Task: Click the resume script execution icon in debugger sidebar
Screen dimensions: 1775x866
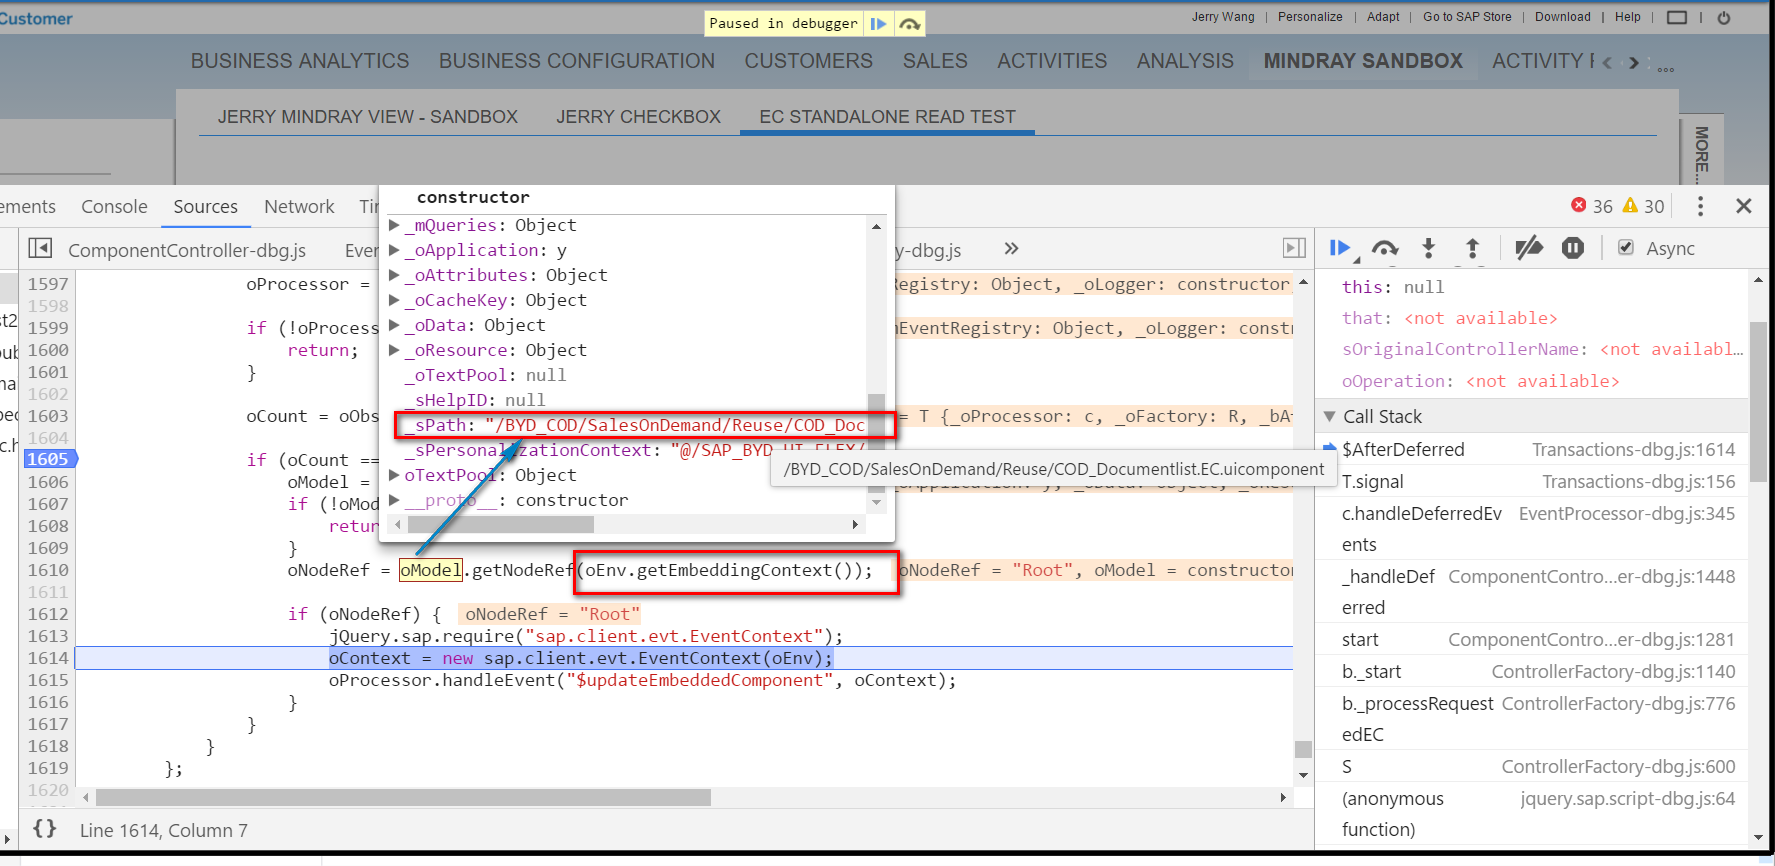Action: click(1340, 248)
